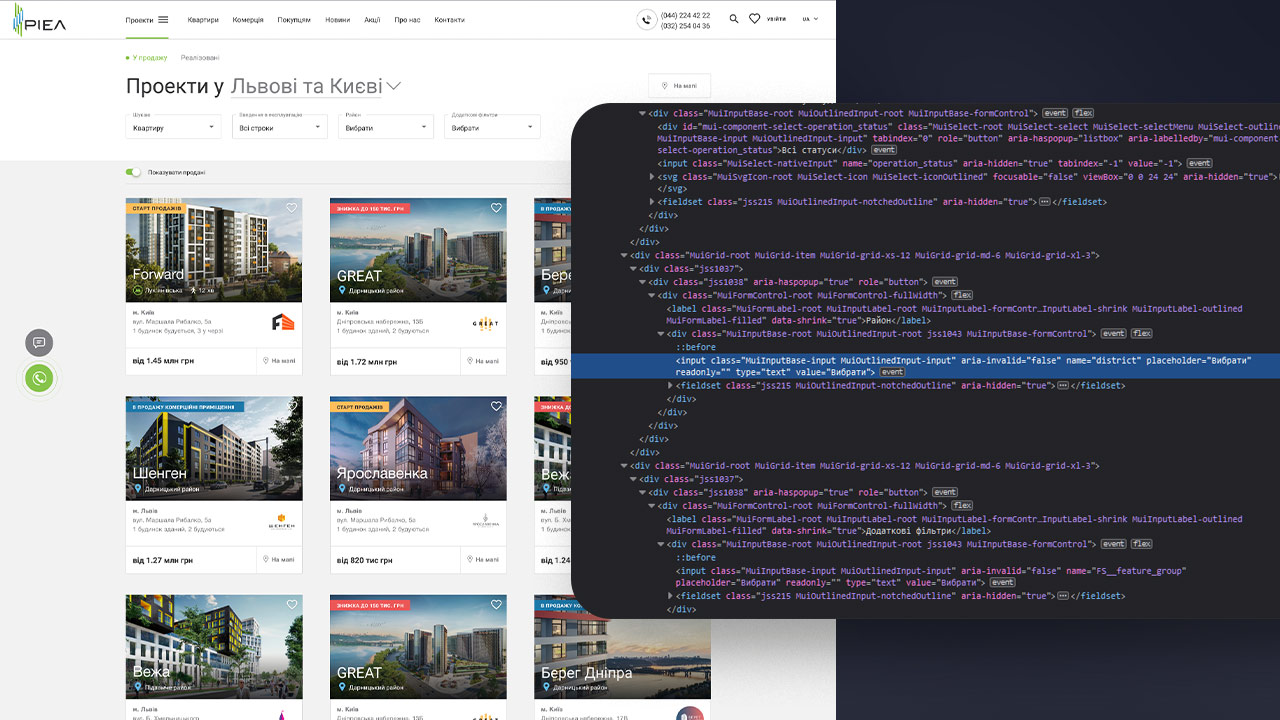This screenshot has width=1280, height=720.
Task: Click the Forward developer logo on its card
Action: click(283, 323)
